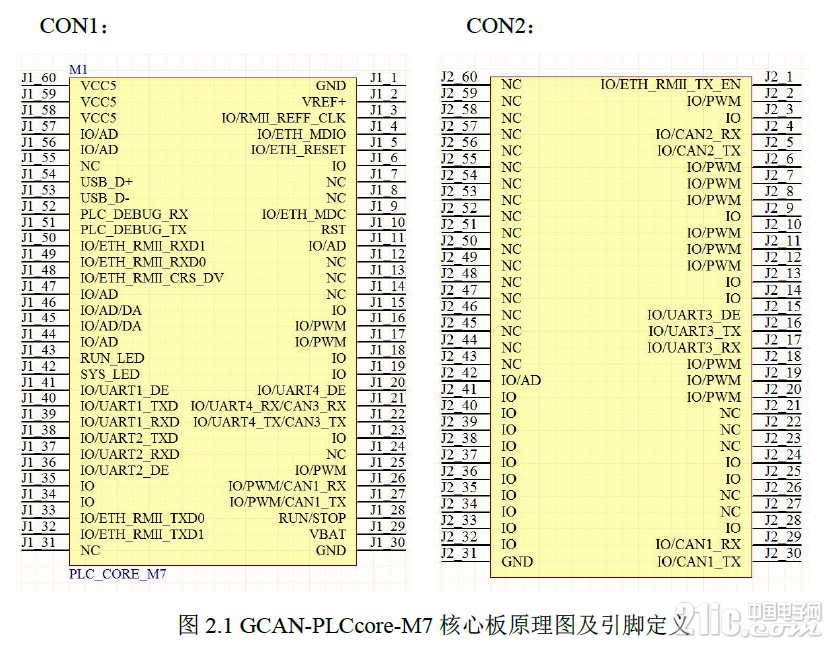Select the IO/UART3_DE label
829x645 pixels.
pos(694,315)
